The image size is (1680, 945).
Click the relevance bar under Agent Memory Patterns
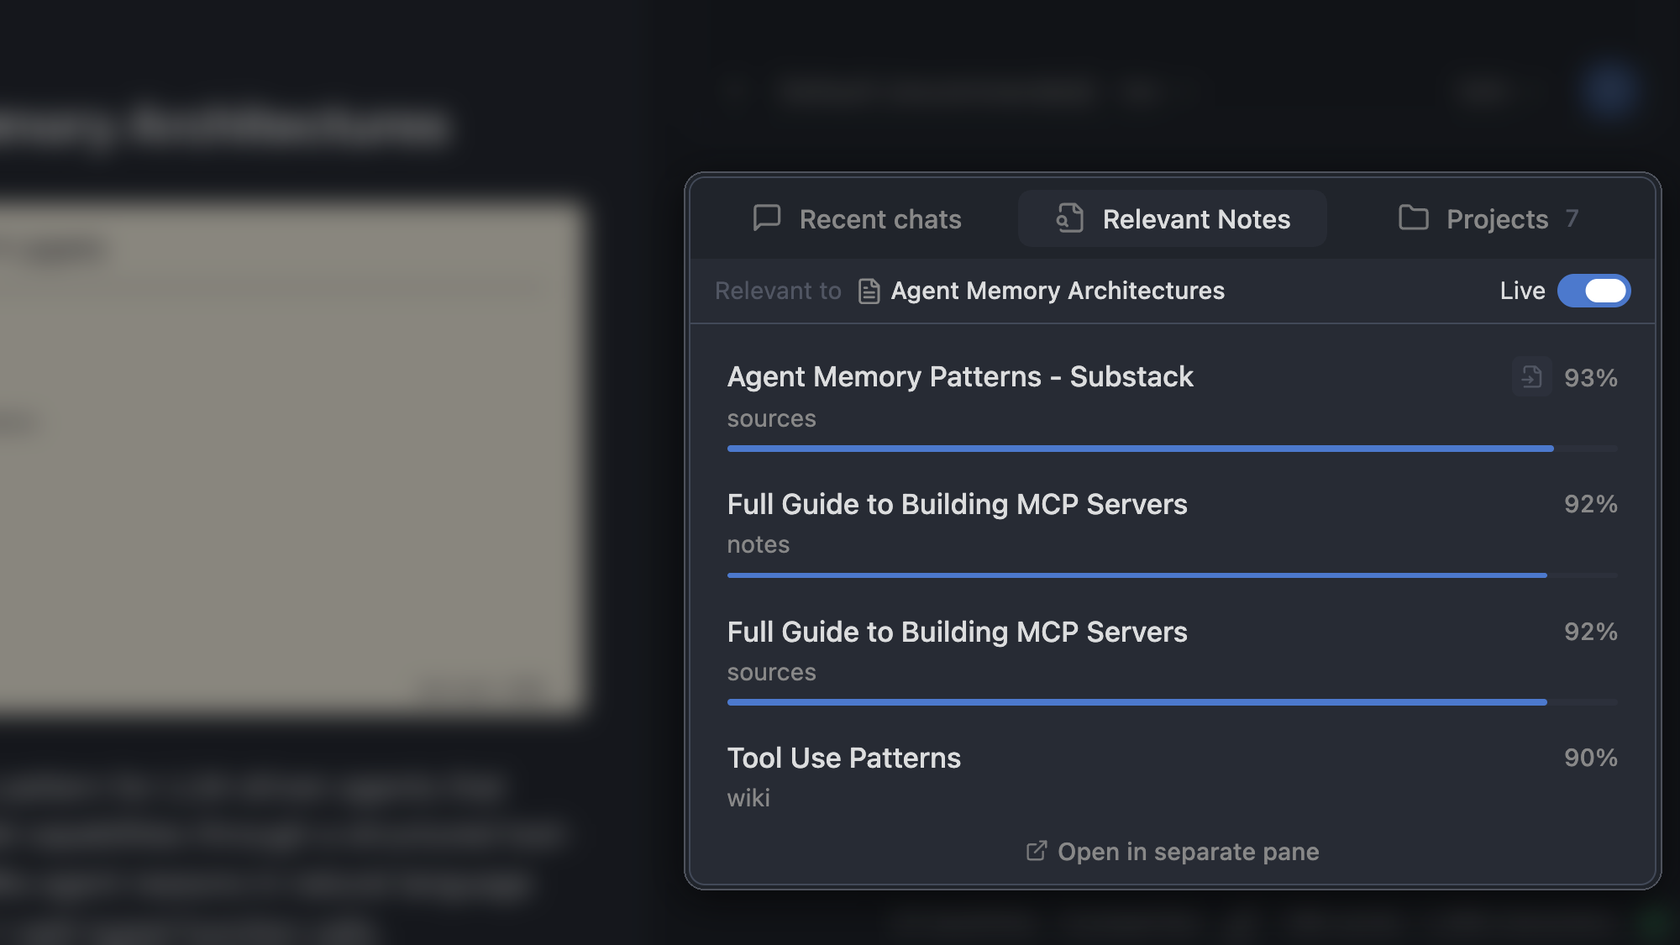1172,449
